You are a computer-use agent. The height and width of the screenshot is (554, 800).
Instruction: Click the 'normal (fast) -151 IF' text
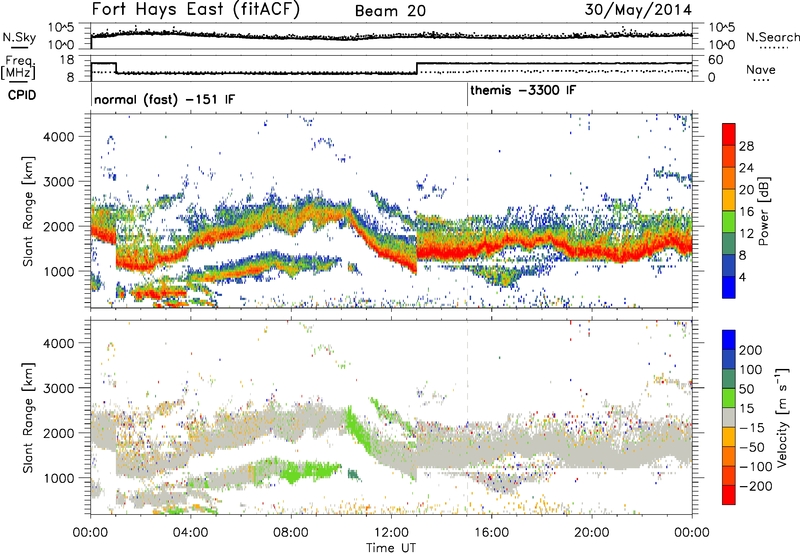coord(164,99)
